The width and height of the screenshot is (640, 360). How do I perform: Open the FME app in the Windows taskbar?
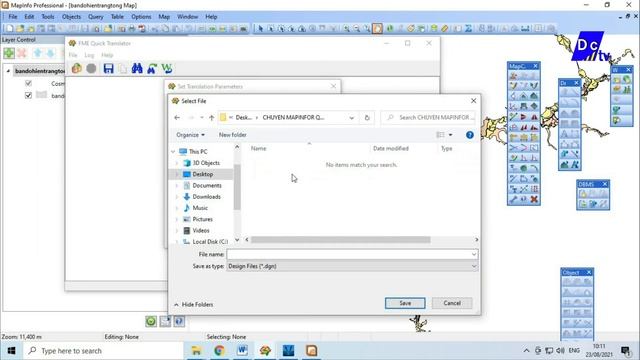[x=265, y=351]
